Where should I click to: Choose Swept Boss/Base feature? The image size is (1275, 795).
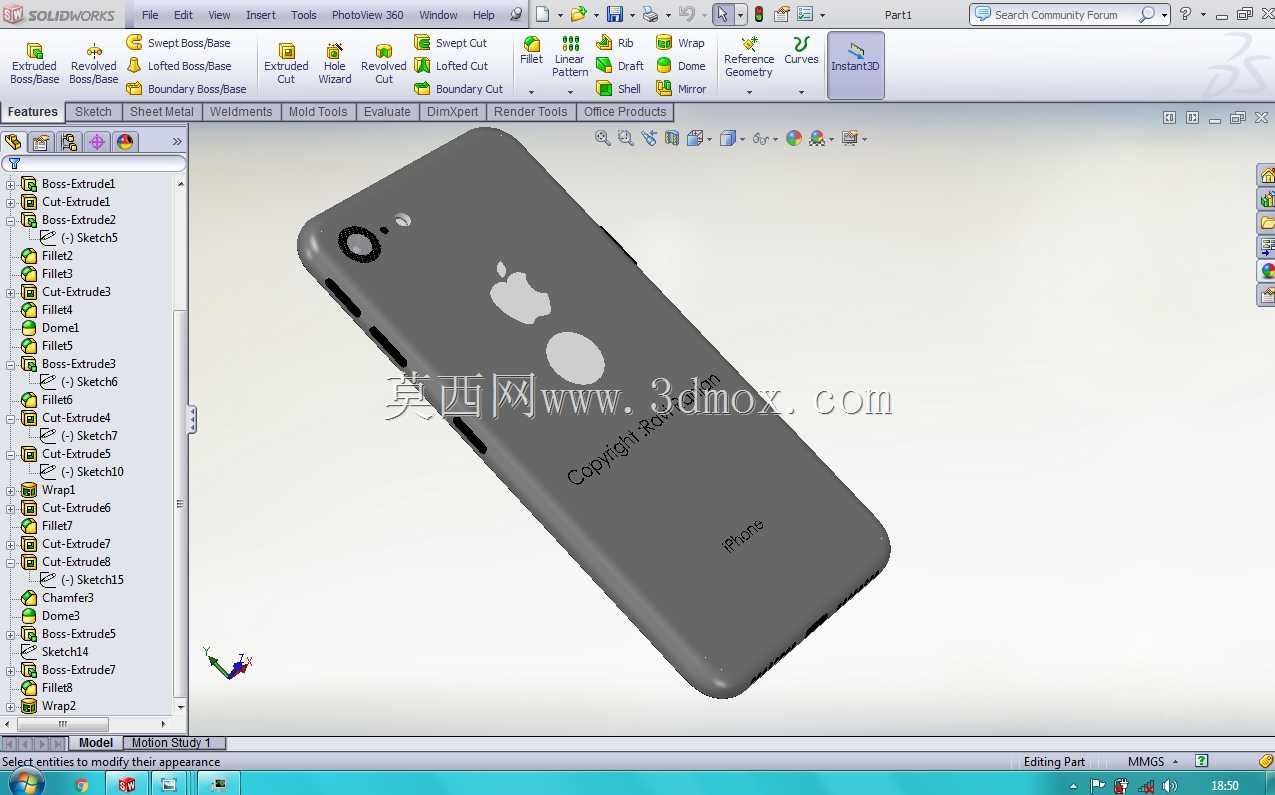click(x=178, y=43)
